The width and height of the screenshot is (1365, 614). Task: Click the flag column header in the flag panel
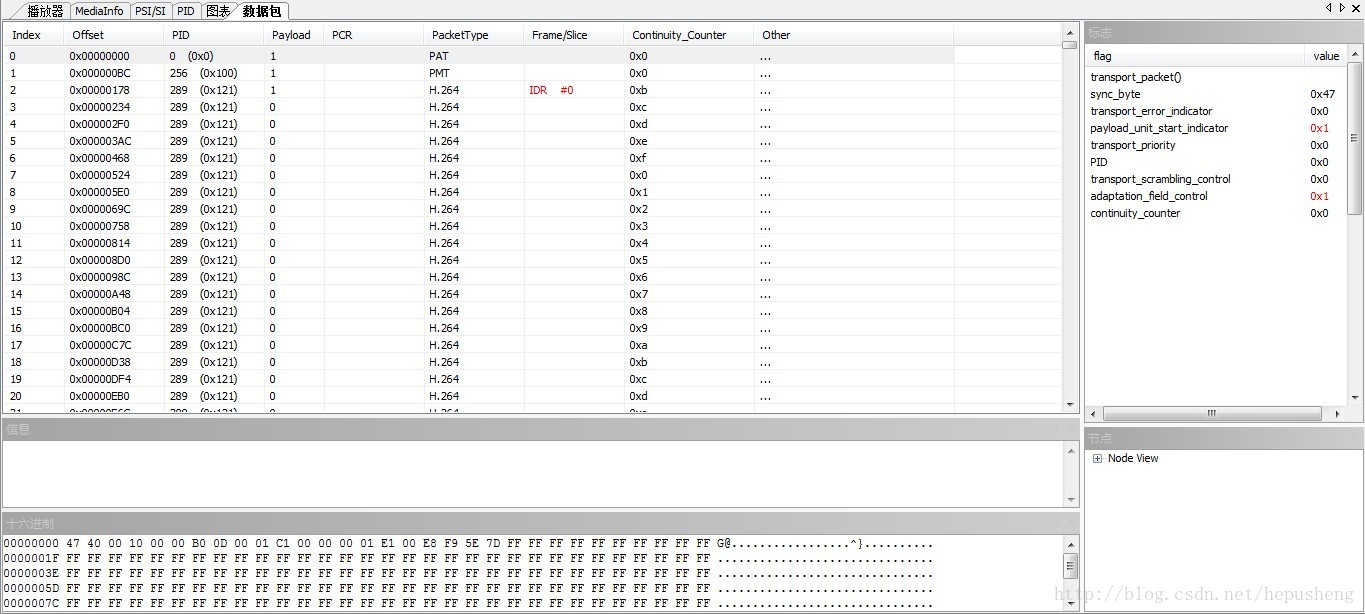[1195, 56]
